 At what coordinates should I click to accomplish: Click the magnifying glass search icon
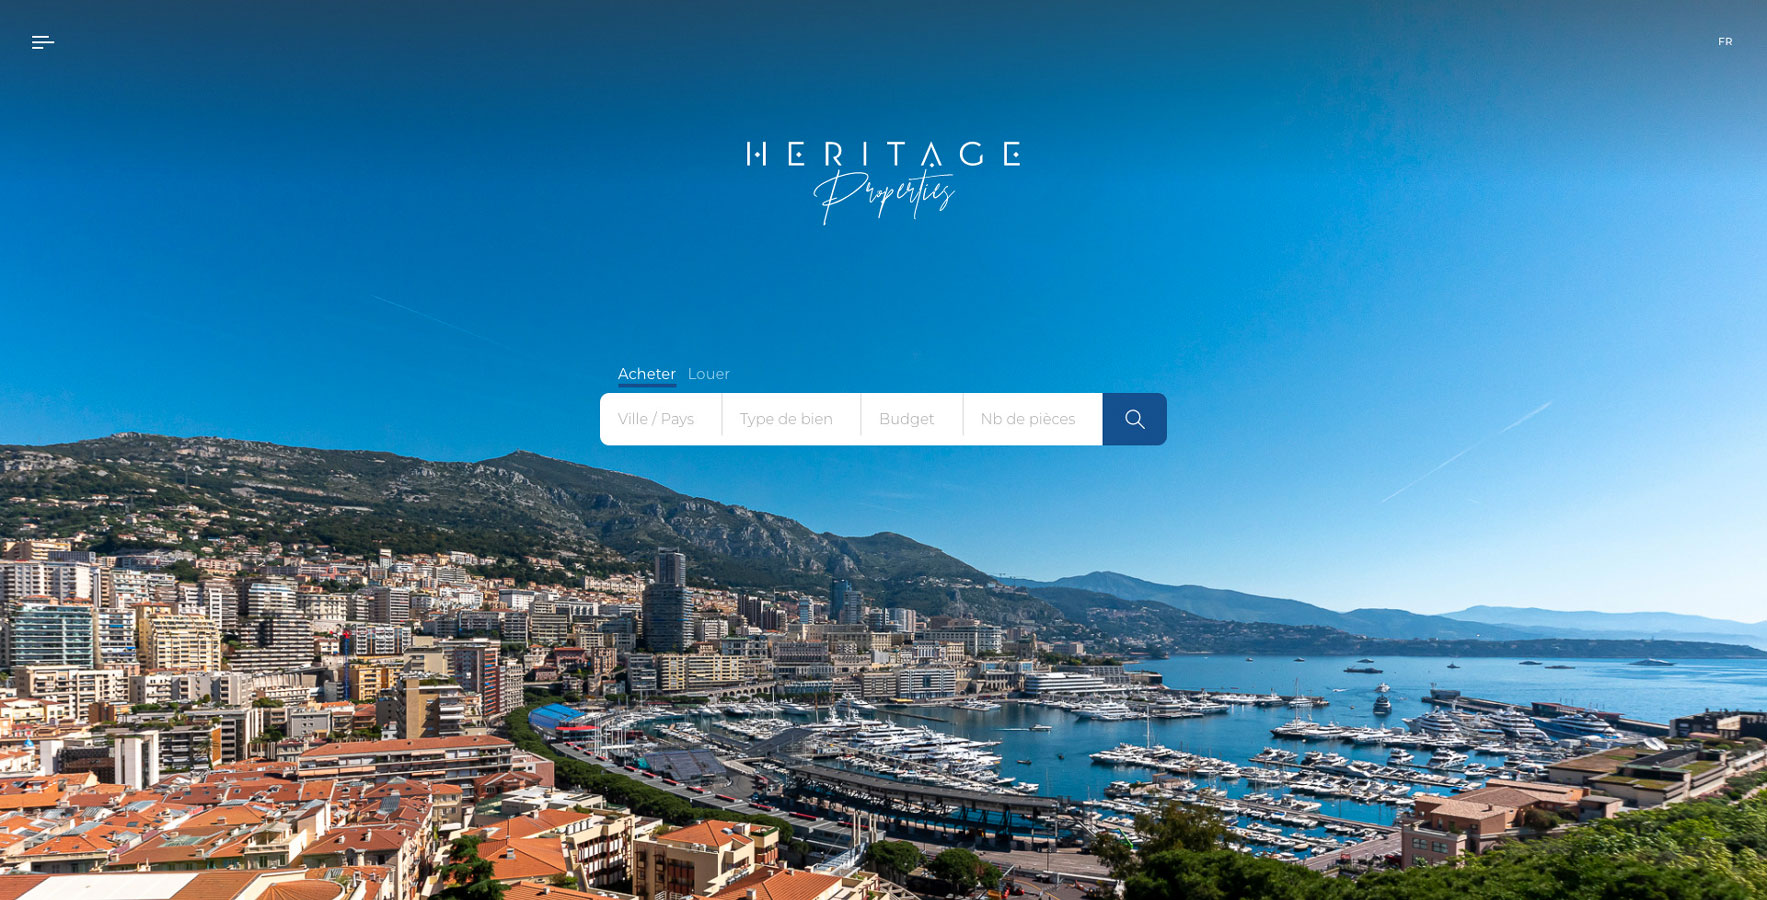[x=1134, y=419]
